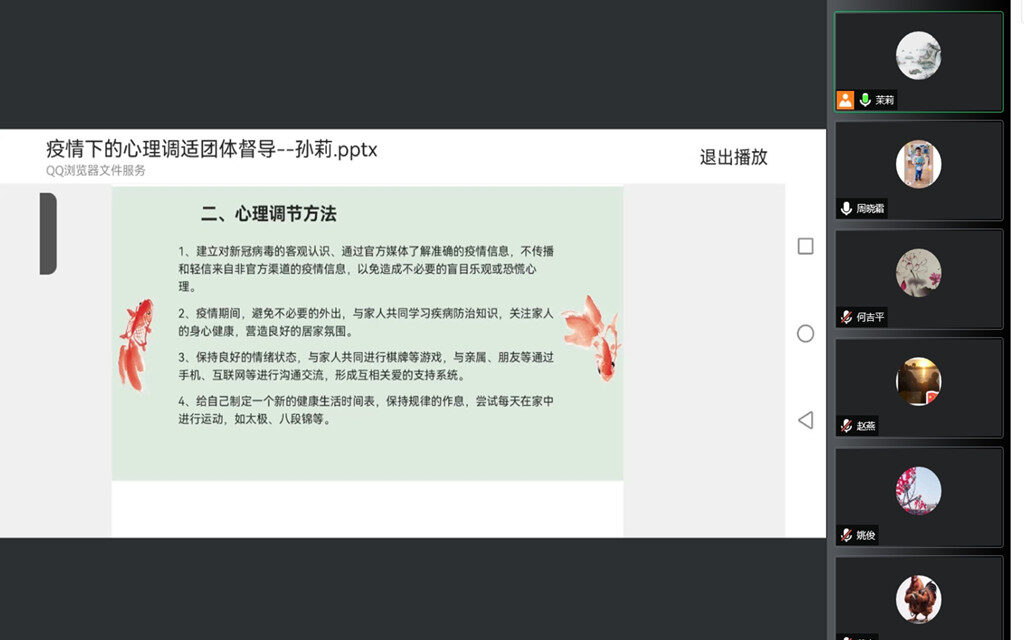Click the slide heading 二、心理调节方法
Screen dimensions: 1024x640
(x=268, y=213)
